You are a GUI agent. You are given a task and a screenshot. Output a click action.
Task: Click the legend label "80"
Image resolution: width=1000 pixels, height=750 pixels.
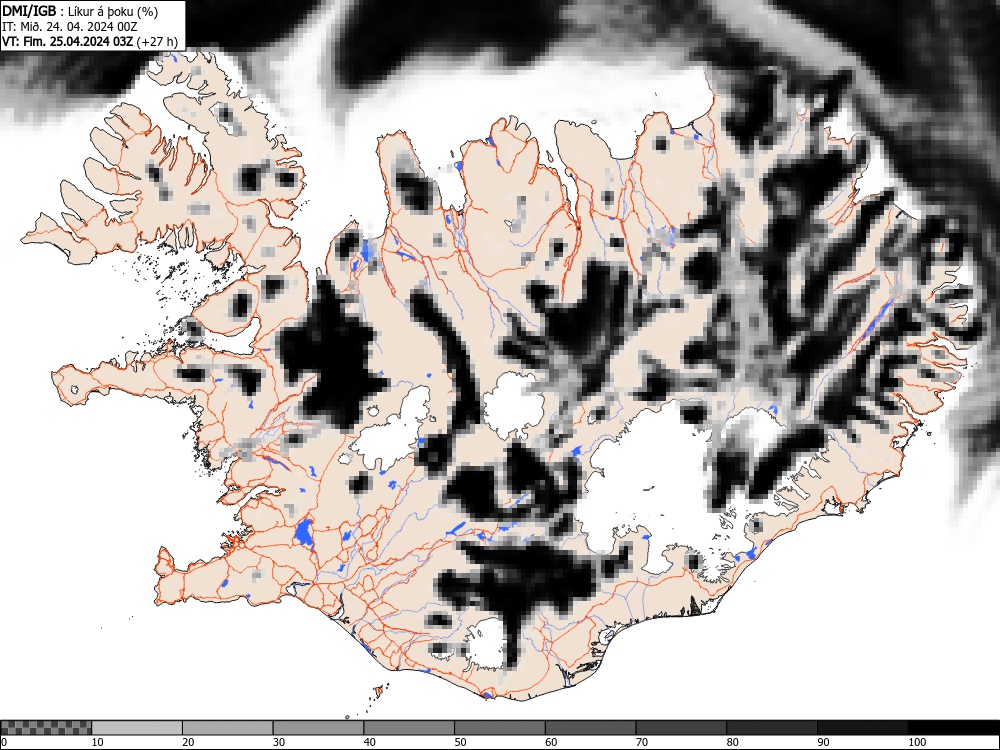click(733, 742)
